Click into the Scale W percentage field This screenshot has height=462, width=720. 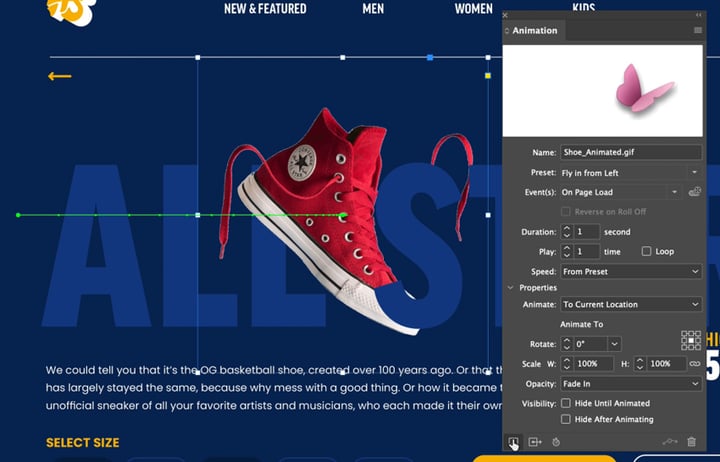[x=593, y=364]
